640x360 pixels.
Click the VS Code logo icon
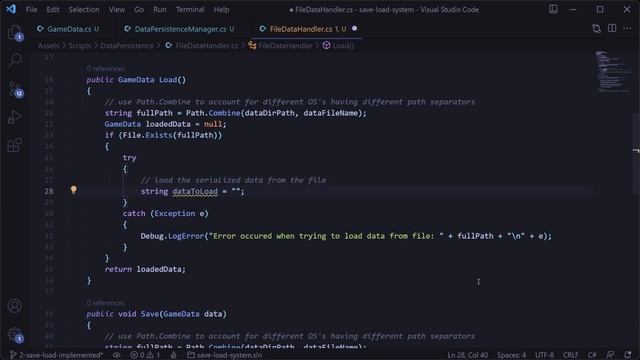(x=11, y=9)
